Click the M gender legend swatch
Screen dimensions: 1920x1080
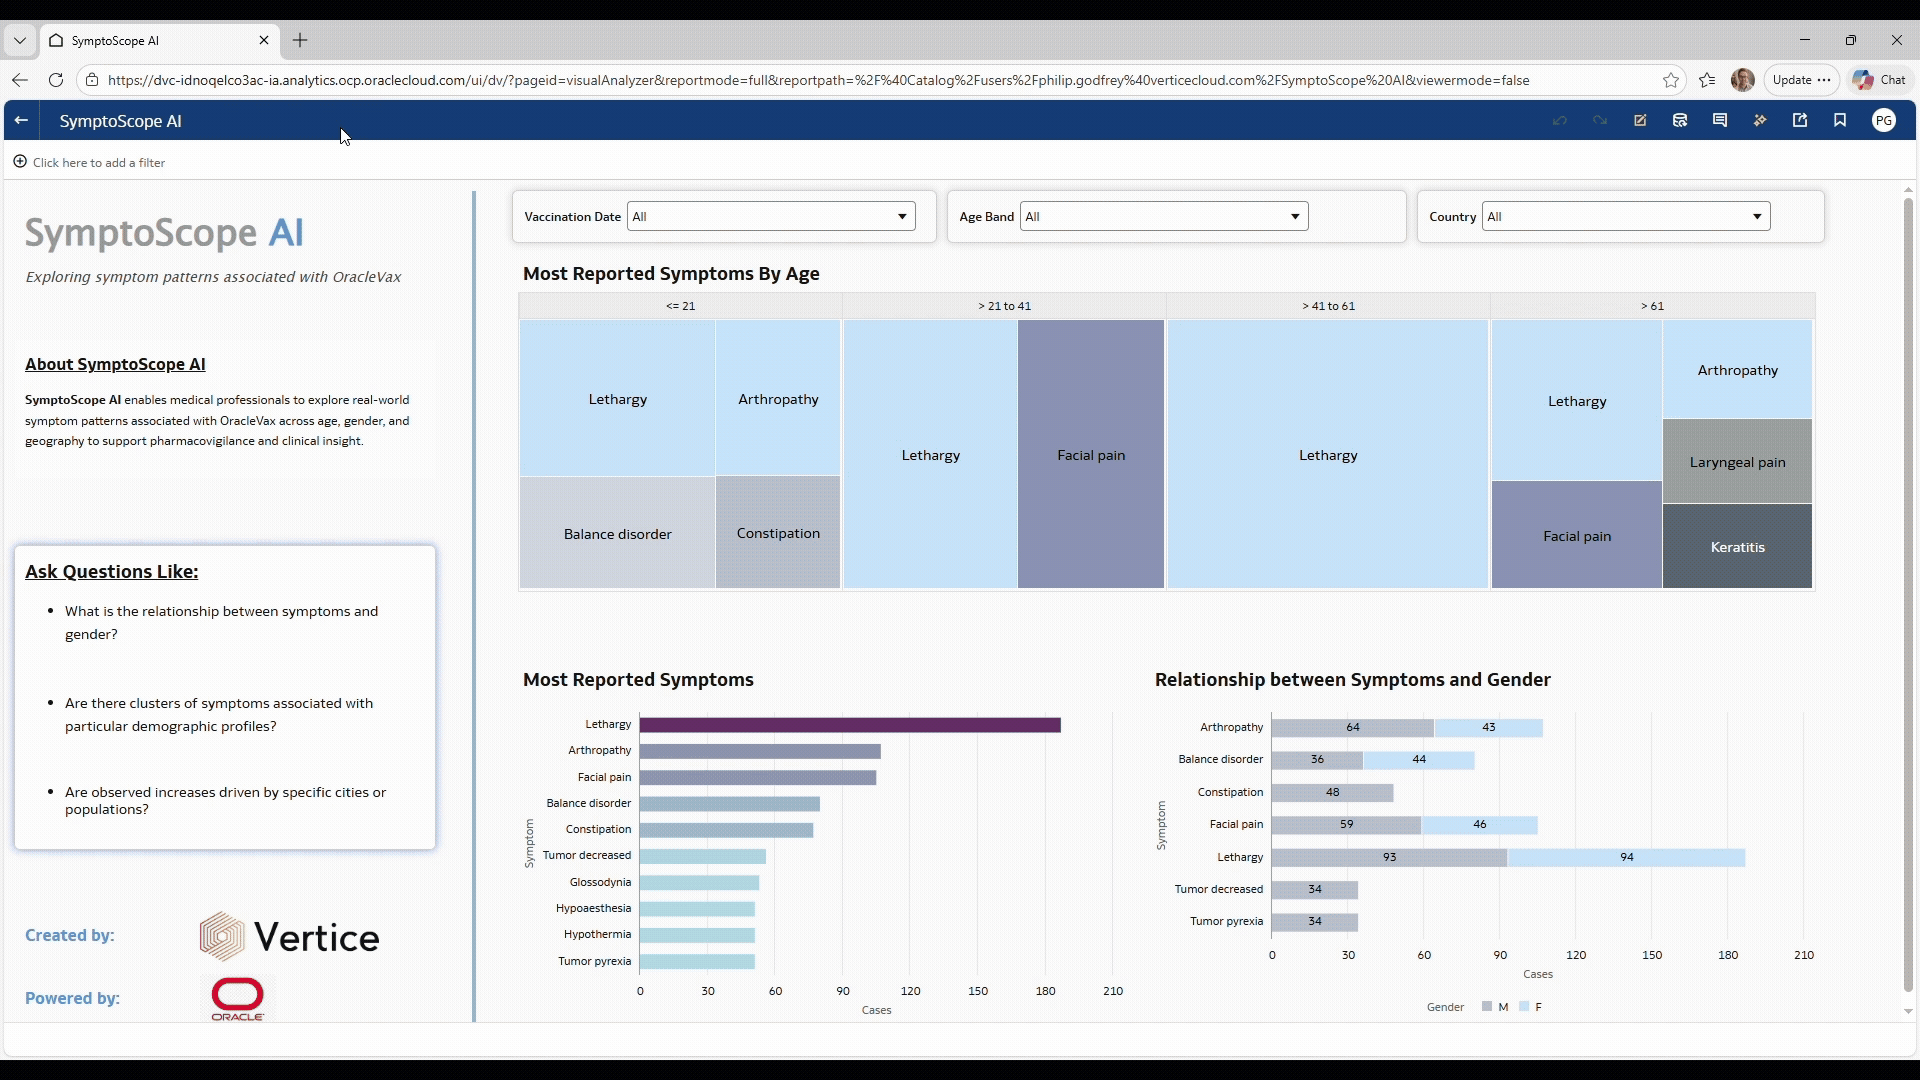click(1487, 1007)
